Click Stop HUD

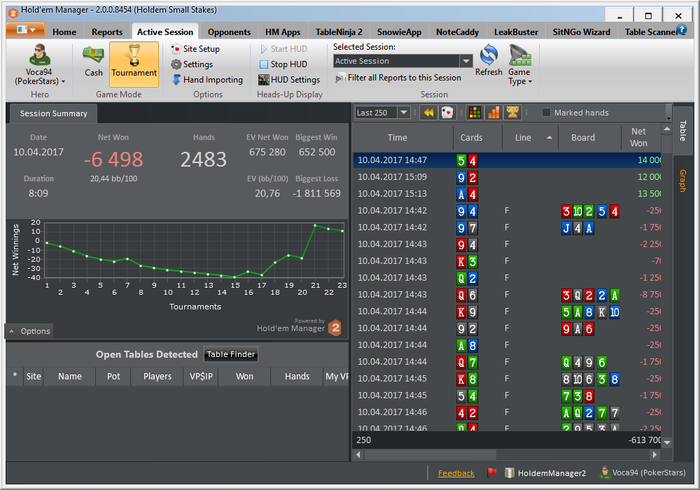coord(283,64)
